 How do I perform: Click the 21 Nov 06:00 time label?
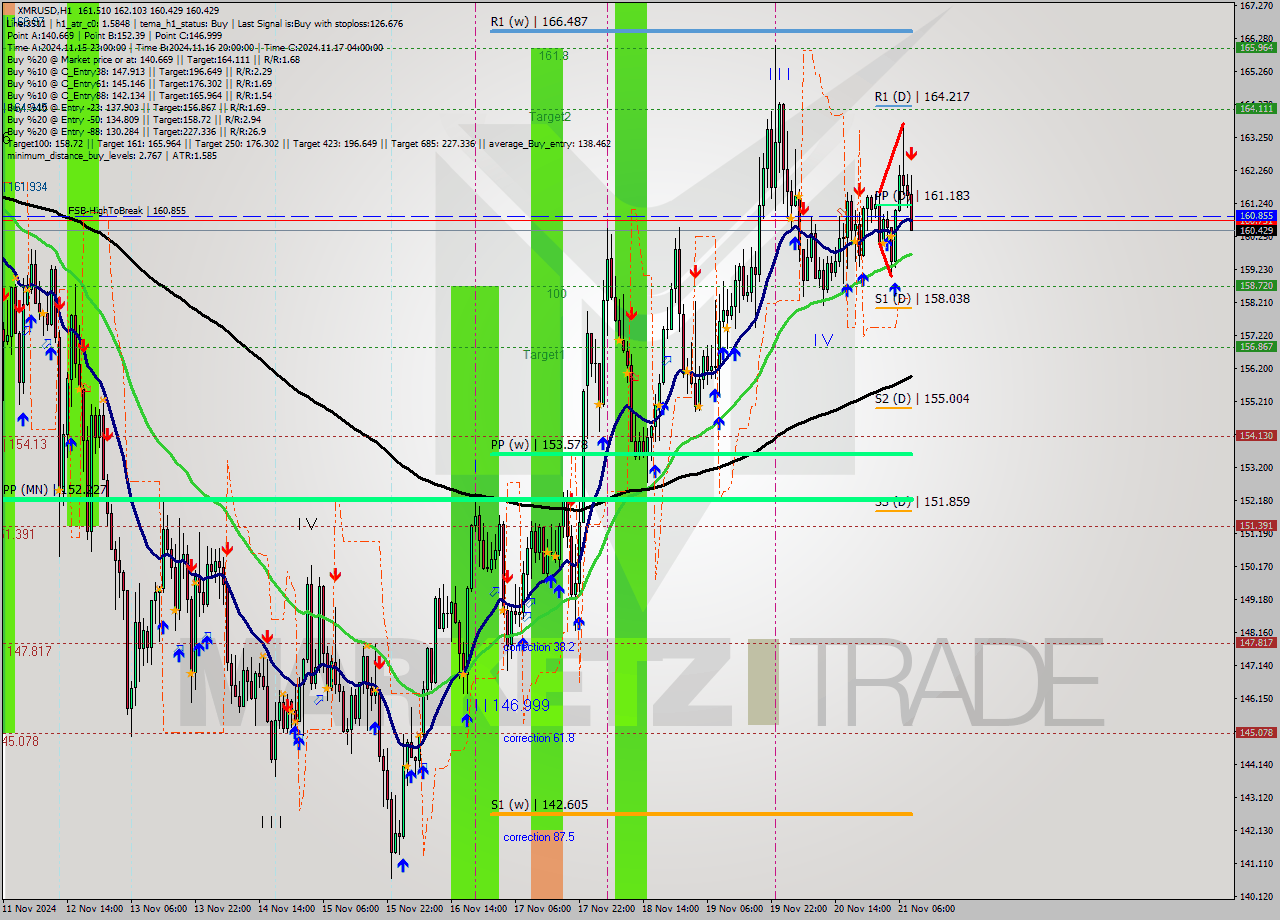926,909
